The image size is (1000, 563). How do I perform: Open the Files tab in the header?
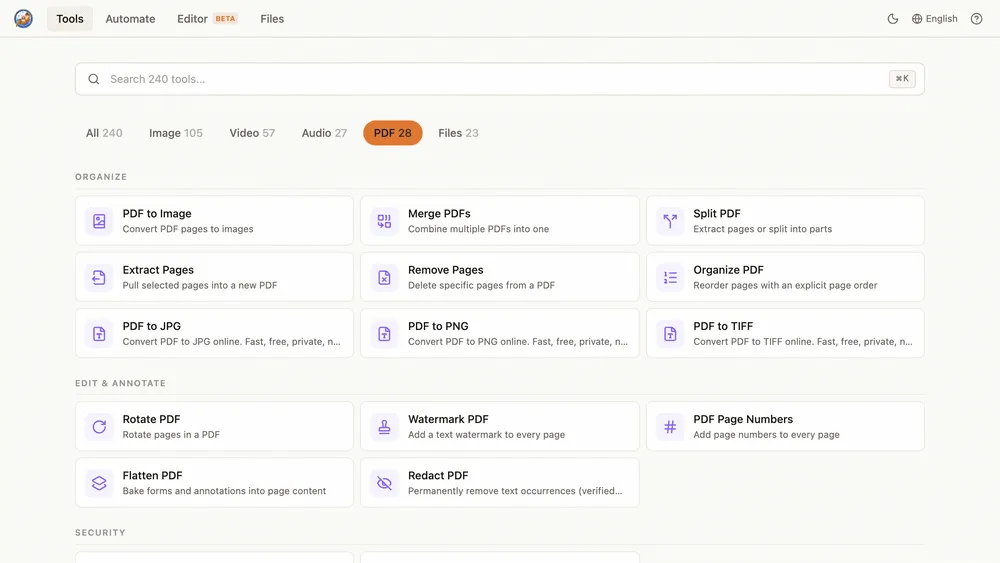pos(272,18)
